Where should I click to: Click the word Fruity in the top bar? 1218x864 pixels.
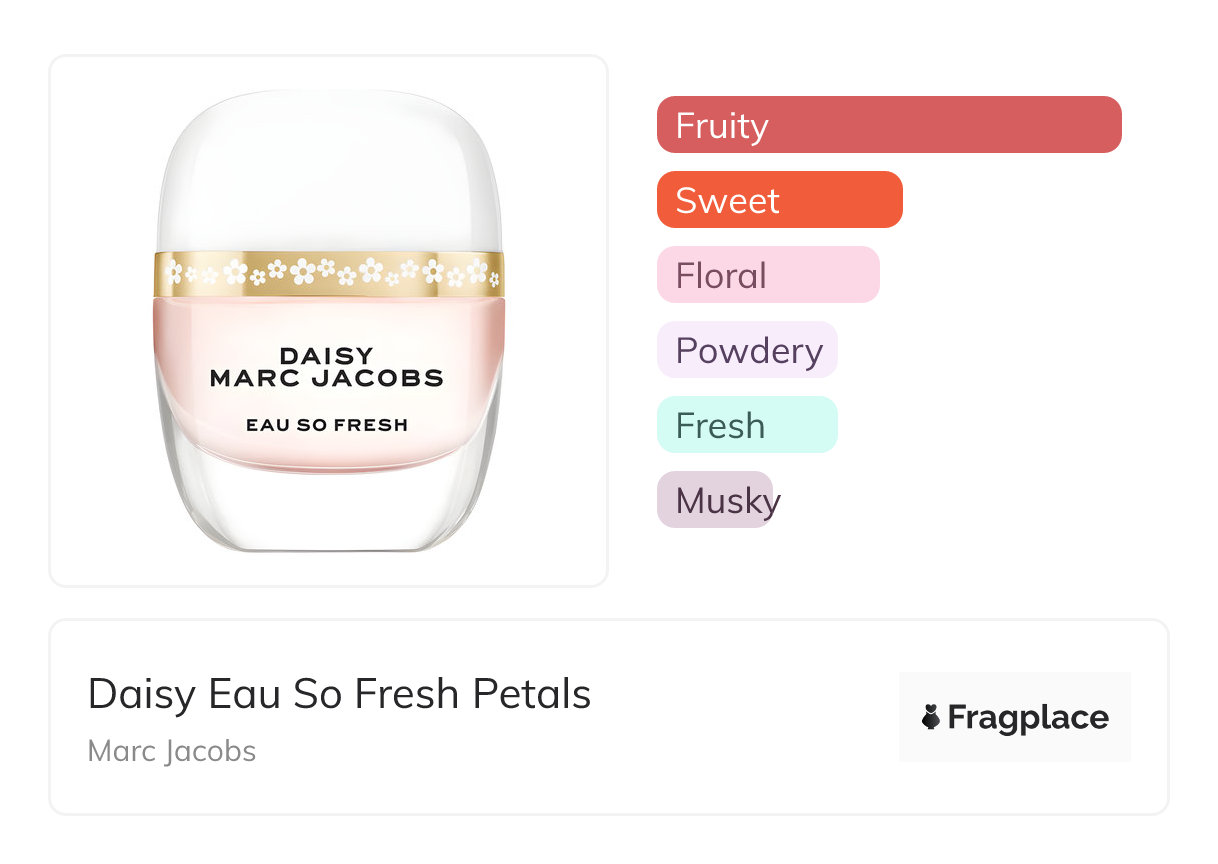[721, 126]
